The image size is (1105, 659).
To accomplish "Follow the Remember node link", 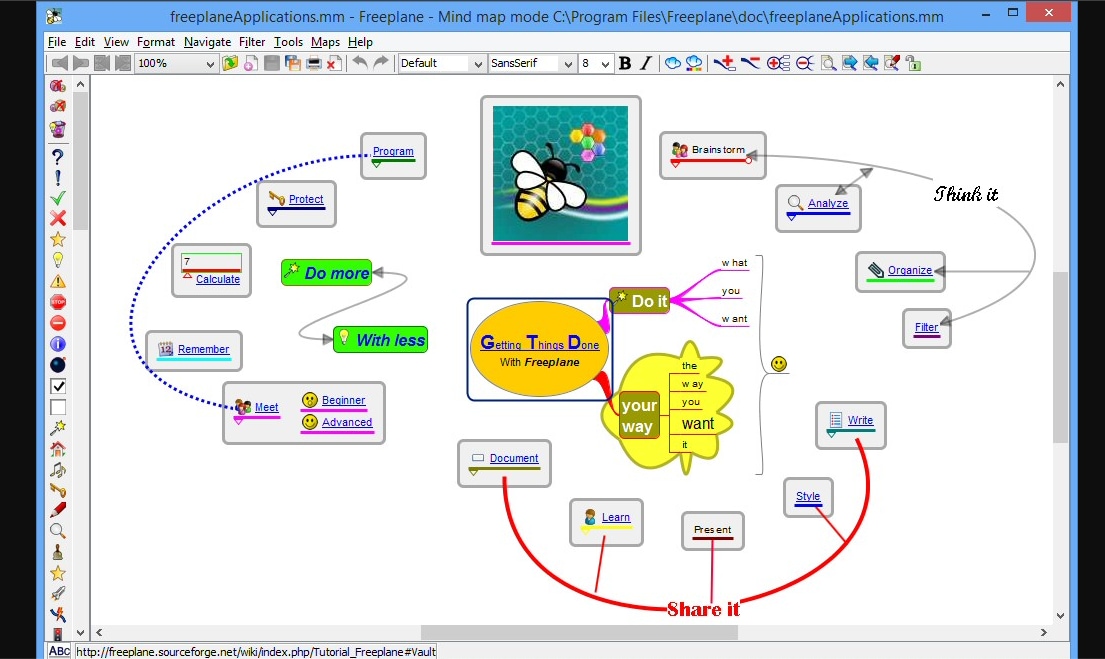I will [x=203, y=349].
